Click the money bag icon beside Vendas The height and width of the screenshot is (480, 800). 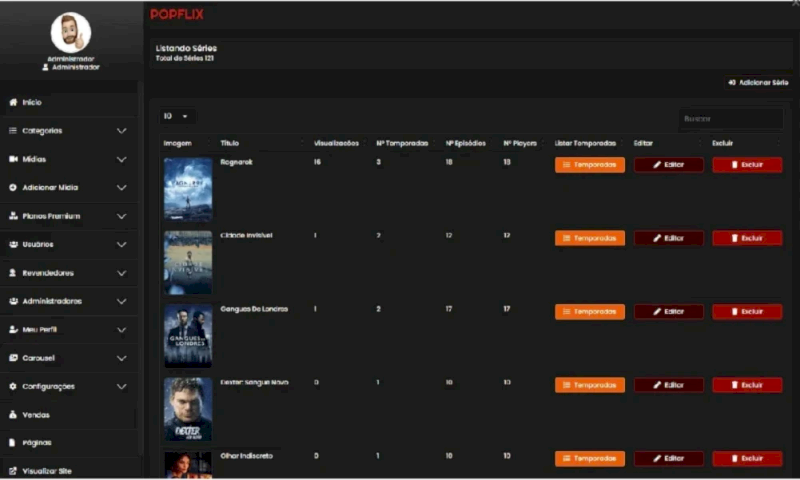[13, 415]
